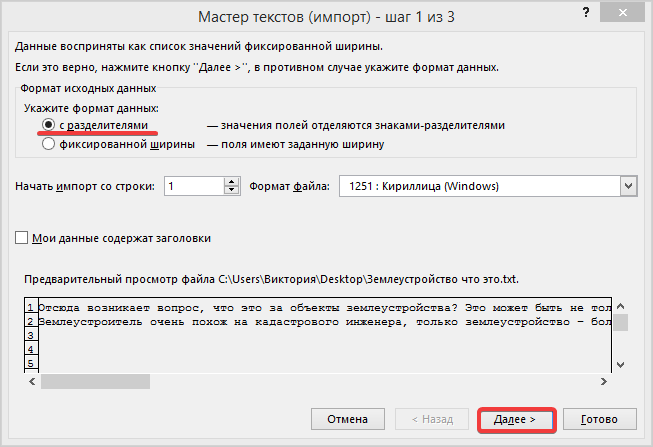Close the text import wizard dialog
The width and height of the screenshot is (653, 447).
tap(625, 14)
